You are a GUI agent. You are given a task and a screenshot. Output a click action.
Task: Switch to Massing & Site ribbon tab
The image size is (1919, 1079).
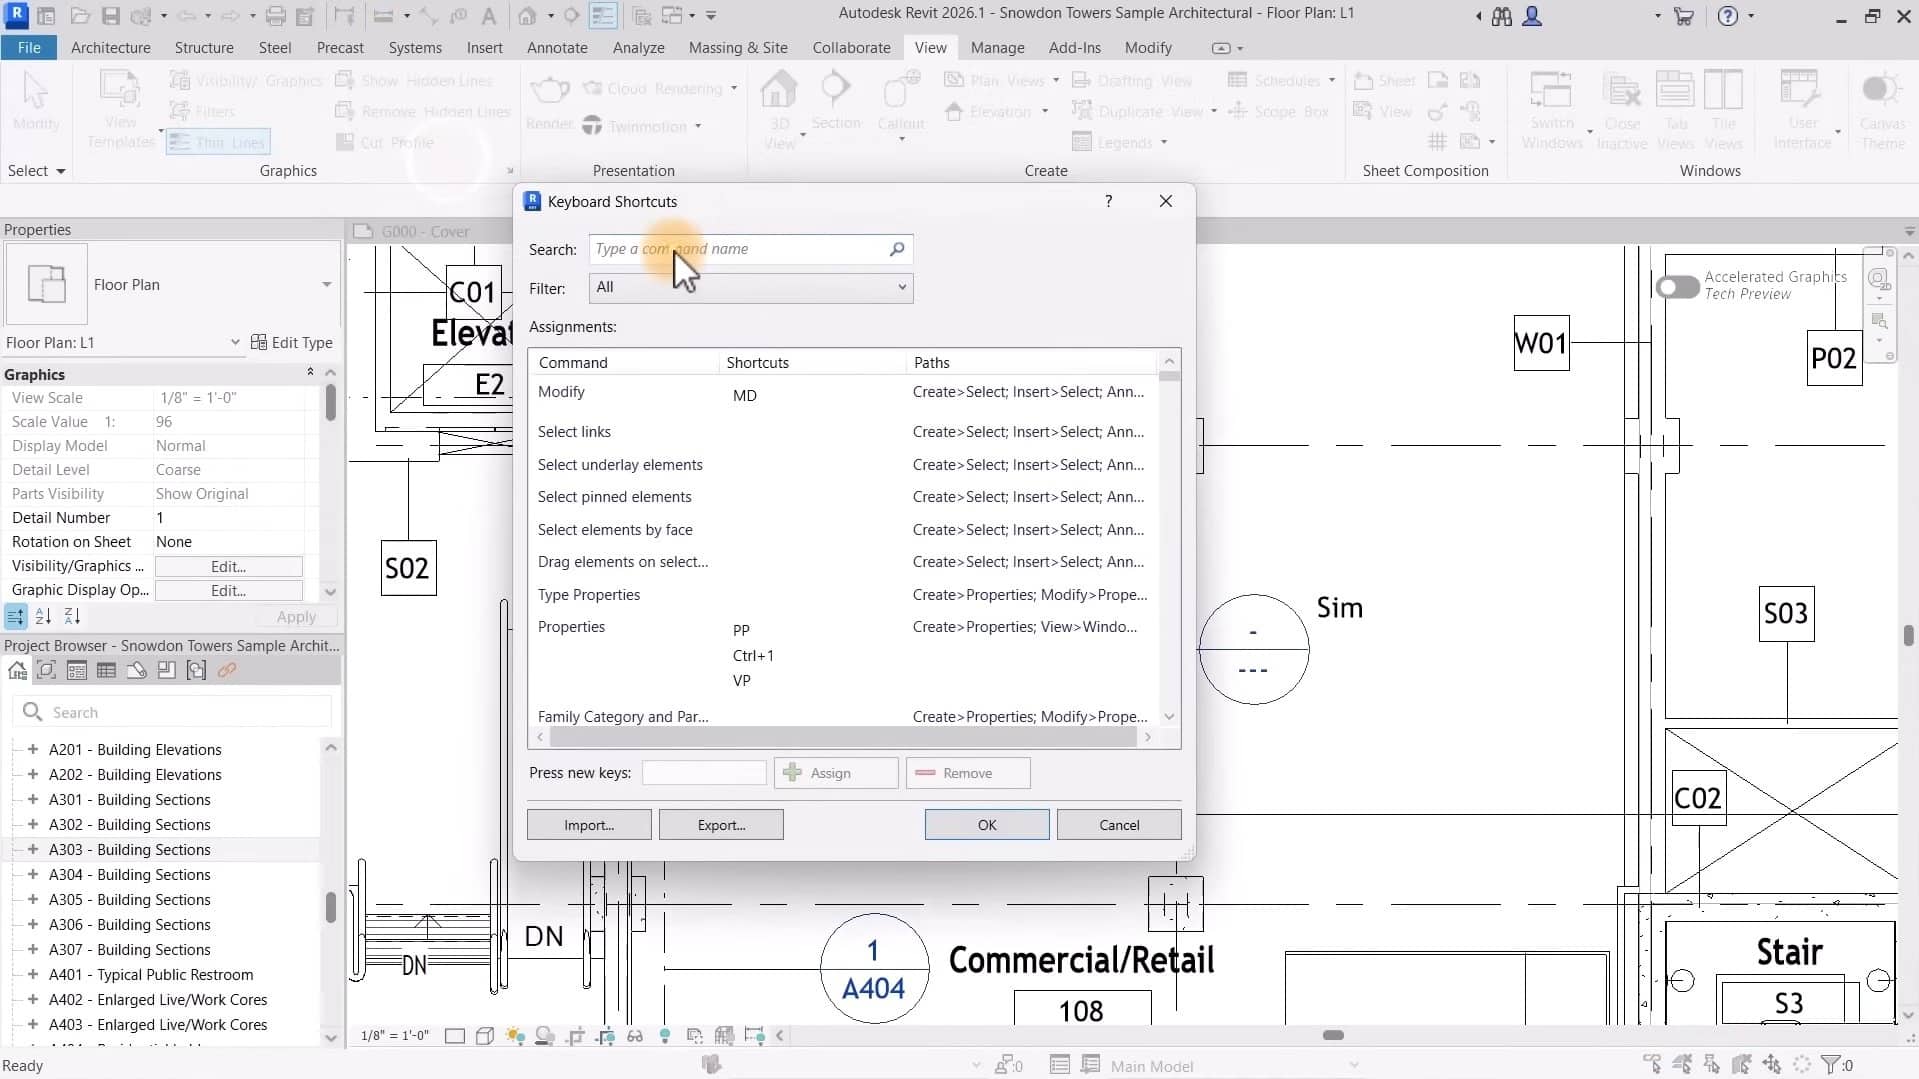coord(738,48)
